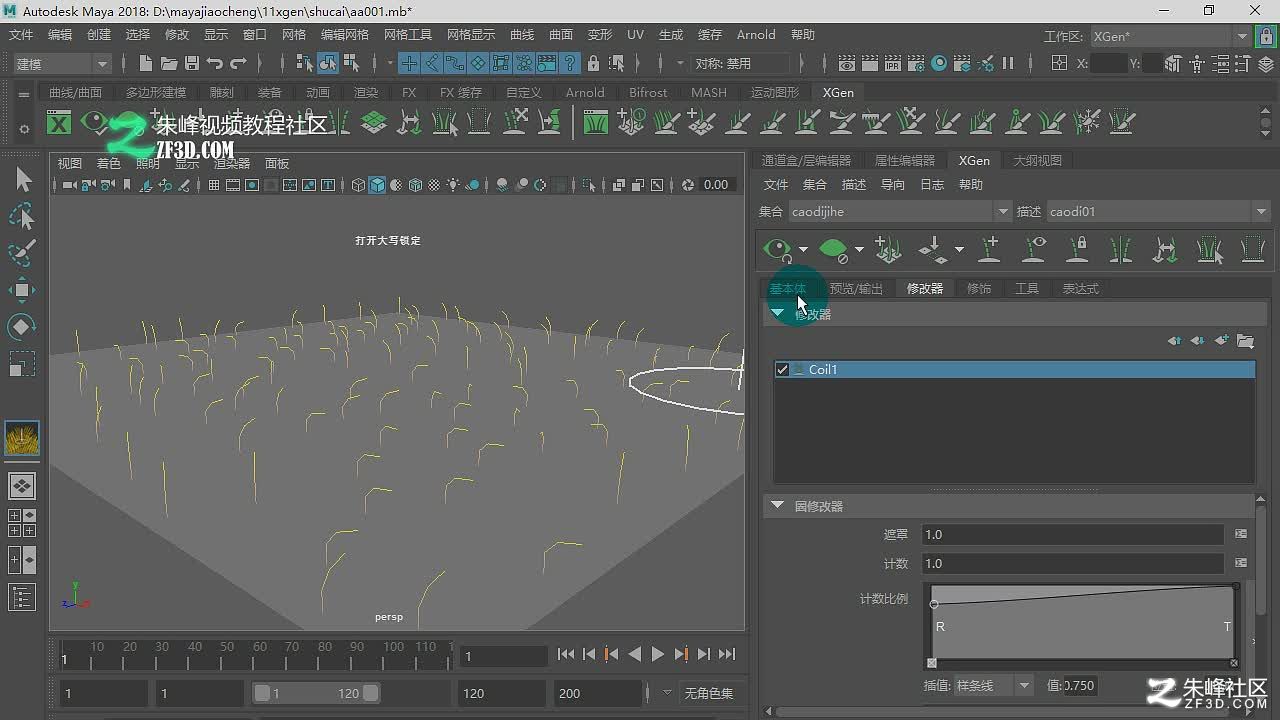Screen dimensions: 1280x720
Task: Click the lock guide icon in XGen panel
Action: pyautogui.click(x=1077, y=248)
